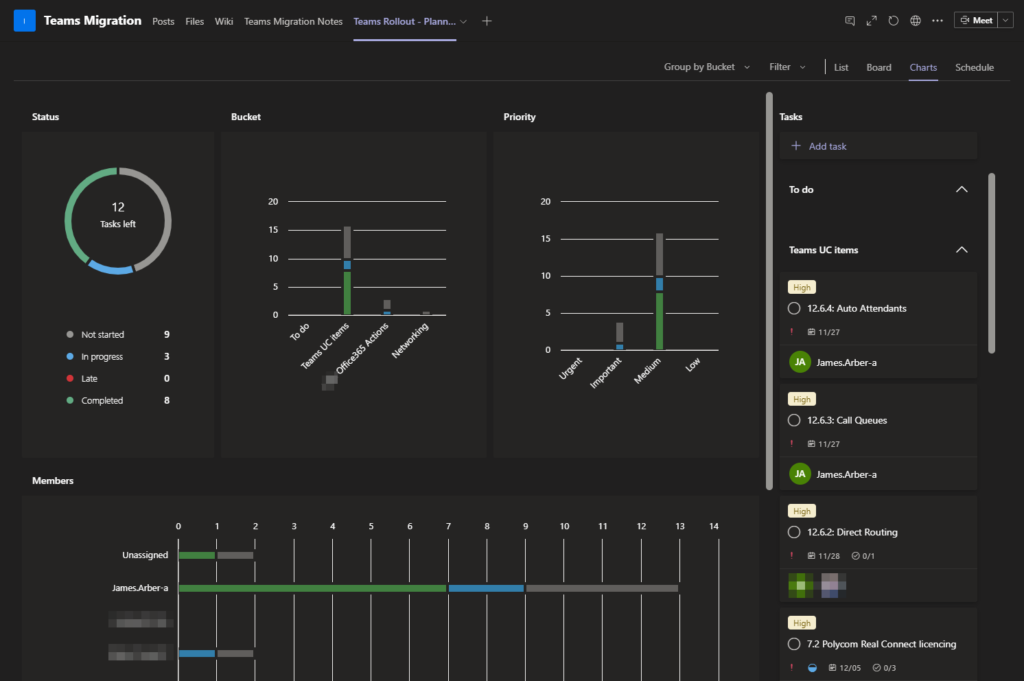The width and height of the screenshot is (1024, 681).
Task: Open the conversation icon in tab header
Action: pyautogui.click(x=850, y=21)
